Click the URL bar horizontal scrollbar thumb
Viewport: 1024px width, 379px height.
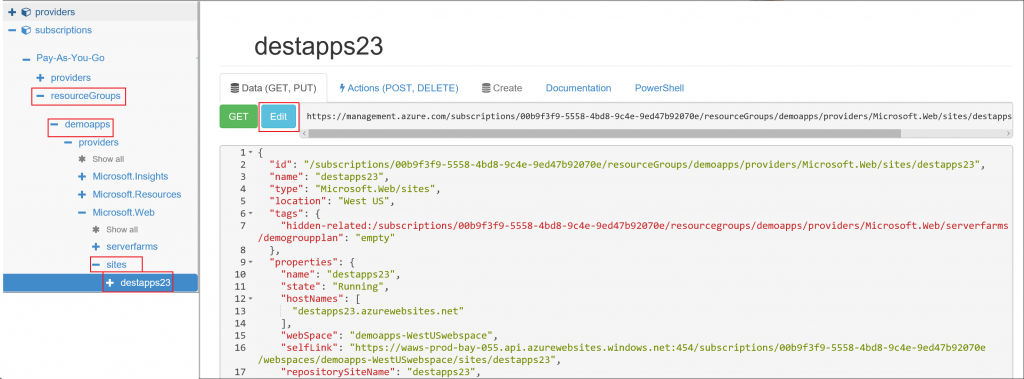(x=604, y=133)
